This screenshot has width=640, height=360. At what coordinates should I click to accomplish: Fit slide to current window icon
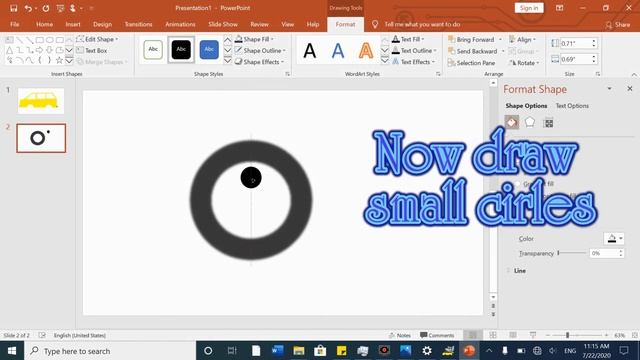pyautogui.click(x=635, y=335)
